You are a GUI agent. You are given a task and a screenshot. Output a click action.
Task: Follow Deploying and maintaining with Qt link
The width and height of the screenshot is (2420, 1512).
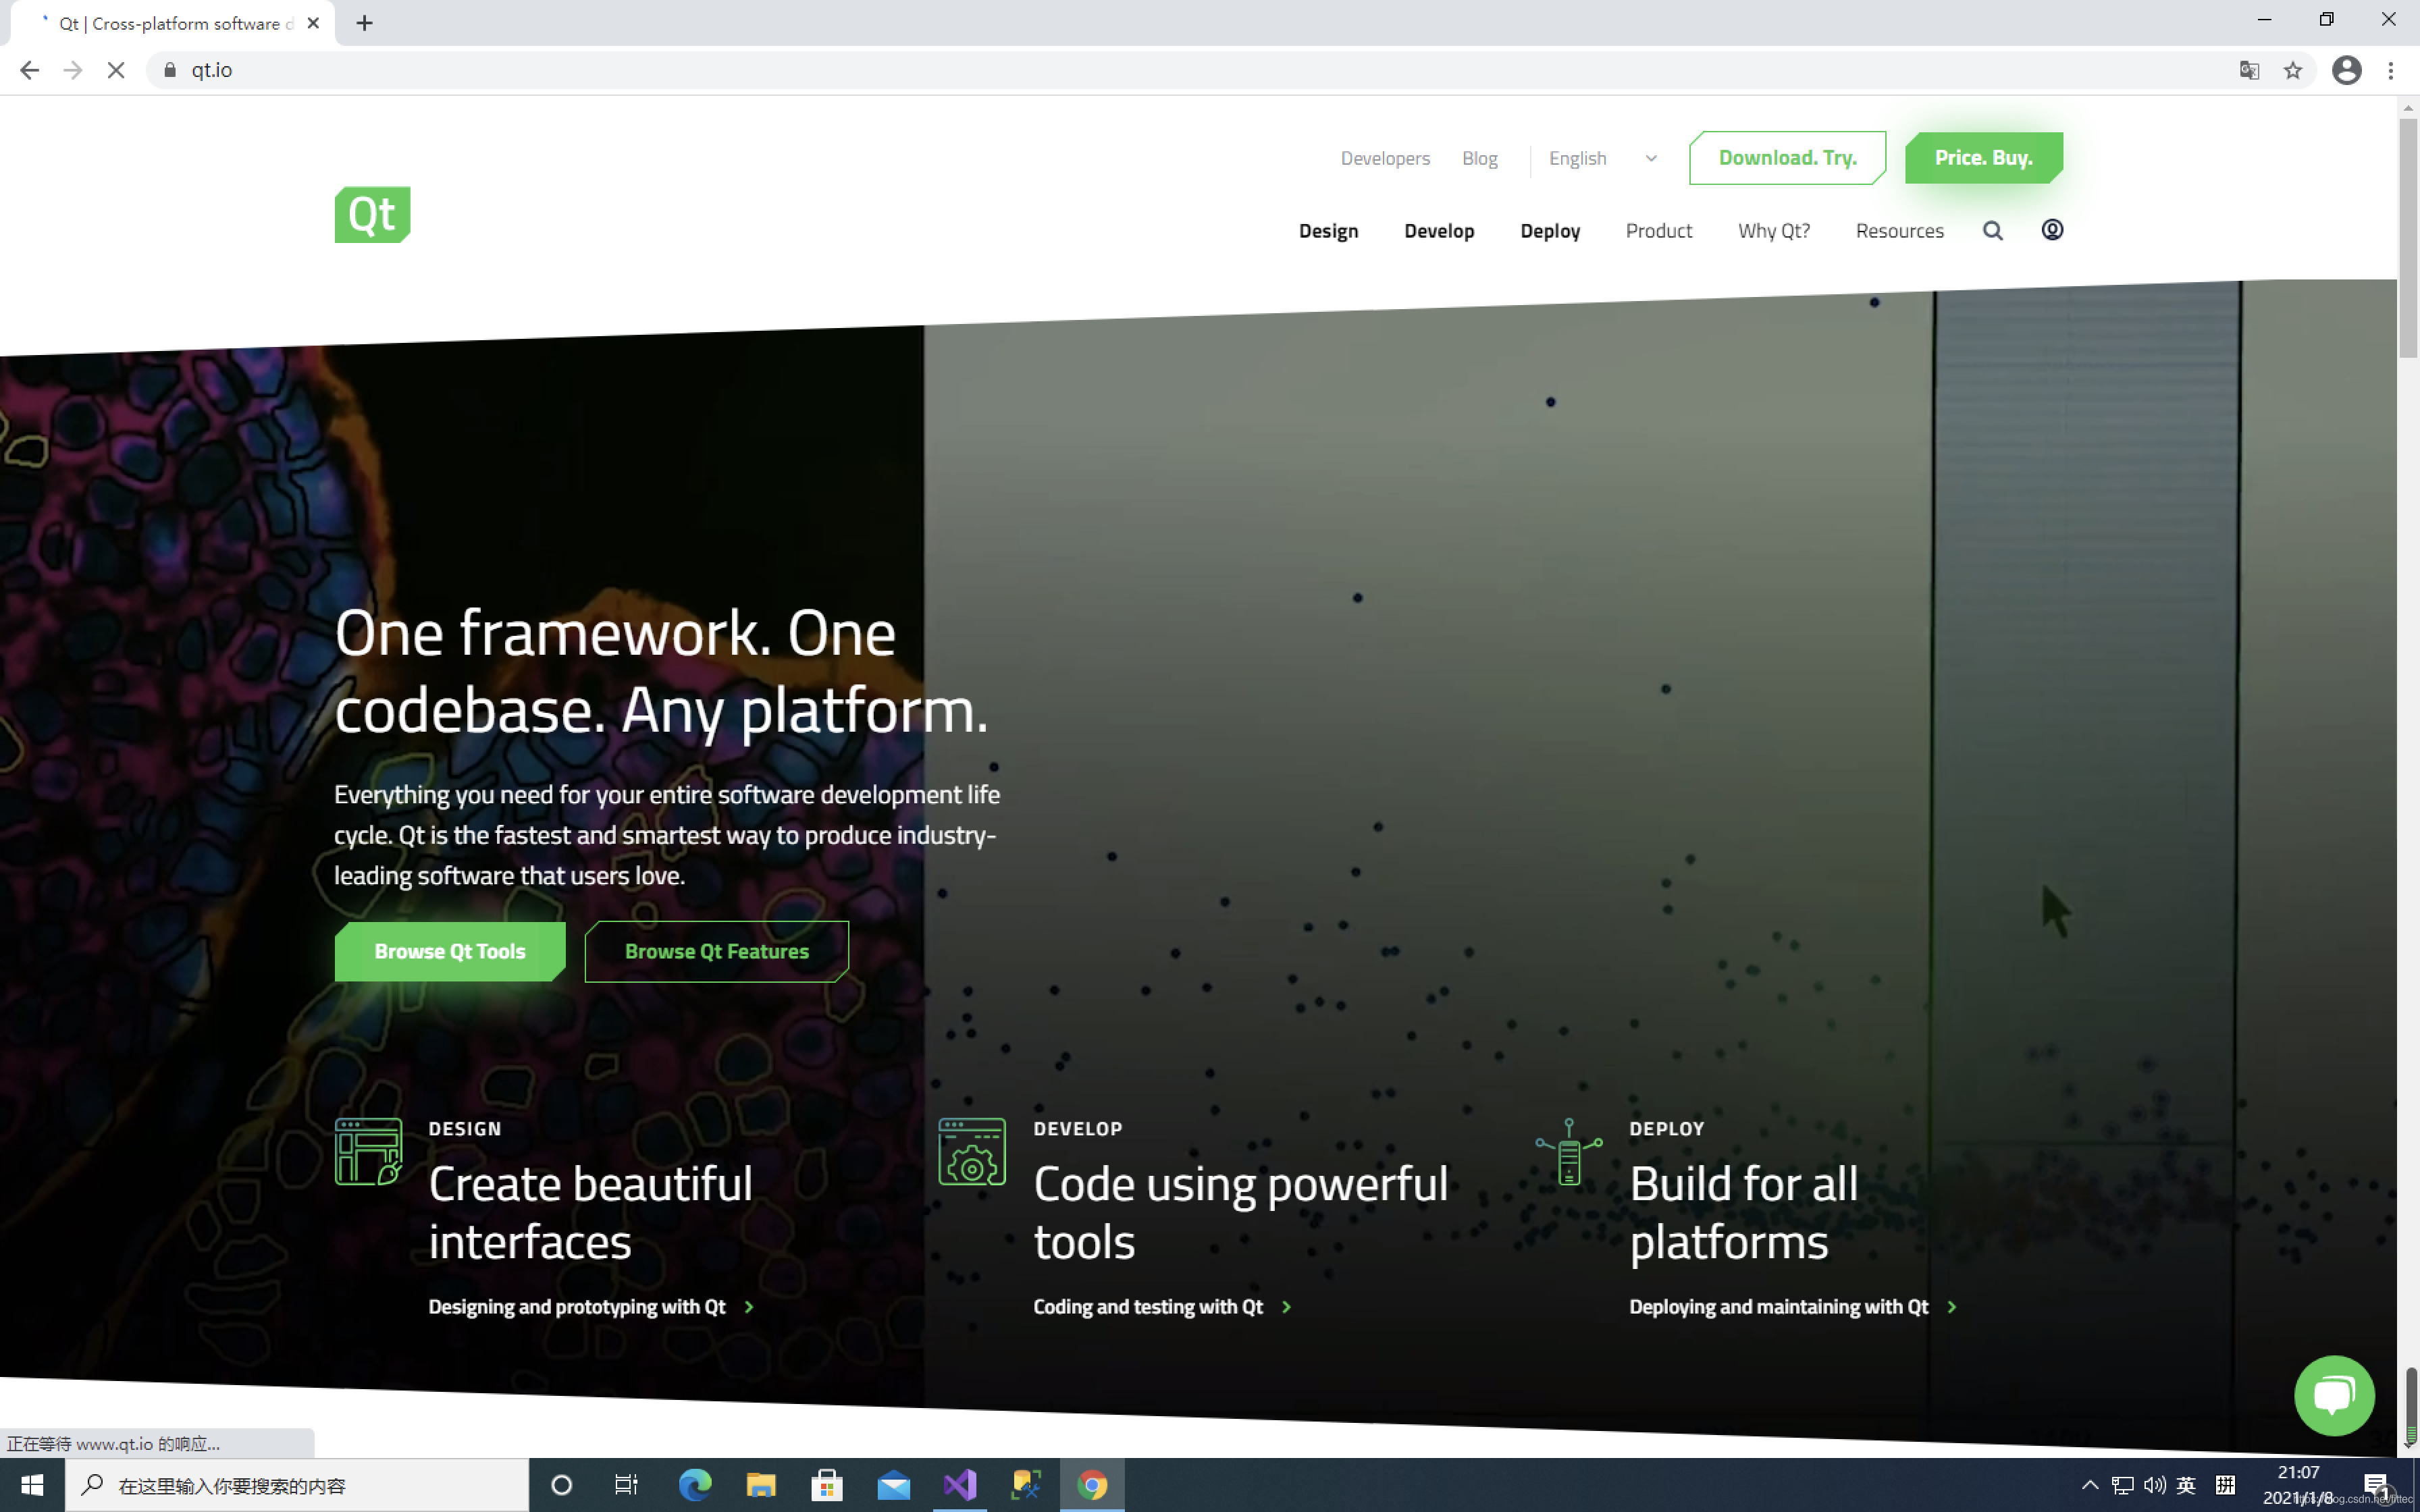pyautogui.click(x=1792, y=1306)
